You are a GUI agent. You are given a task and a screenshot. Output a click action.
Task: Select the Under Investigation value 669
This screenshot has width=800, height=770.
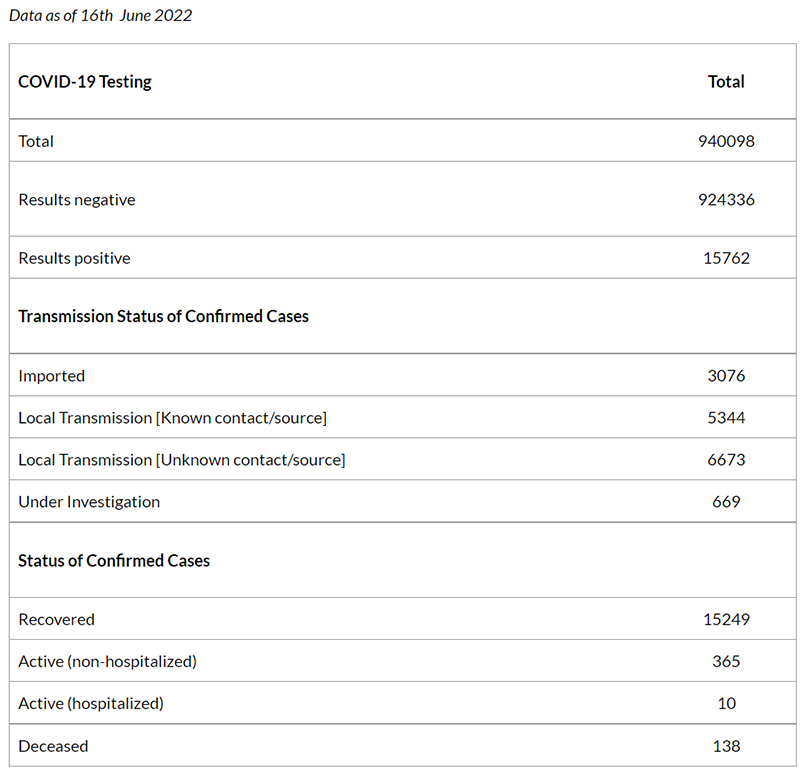[726, 502]
